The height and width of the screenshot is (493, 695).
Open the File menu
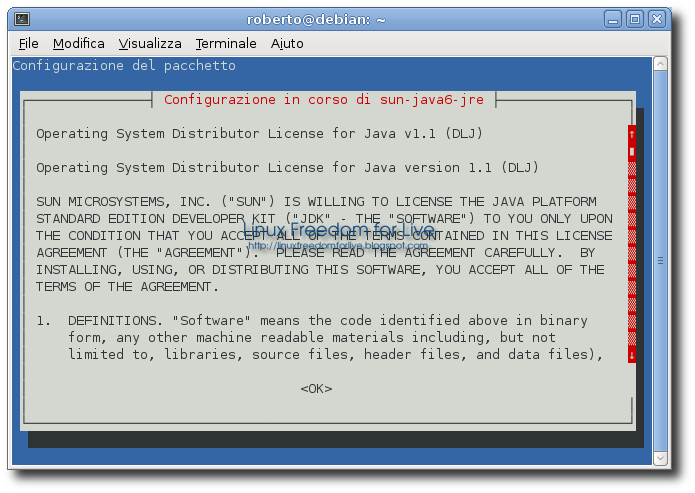point(28,43)
